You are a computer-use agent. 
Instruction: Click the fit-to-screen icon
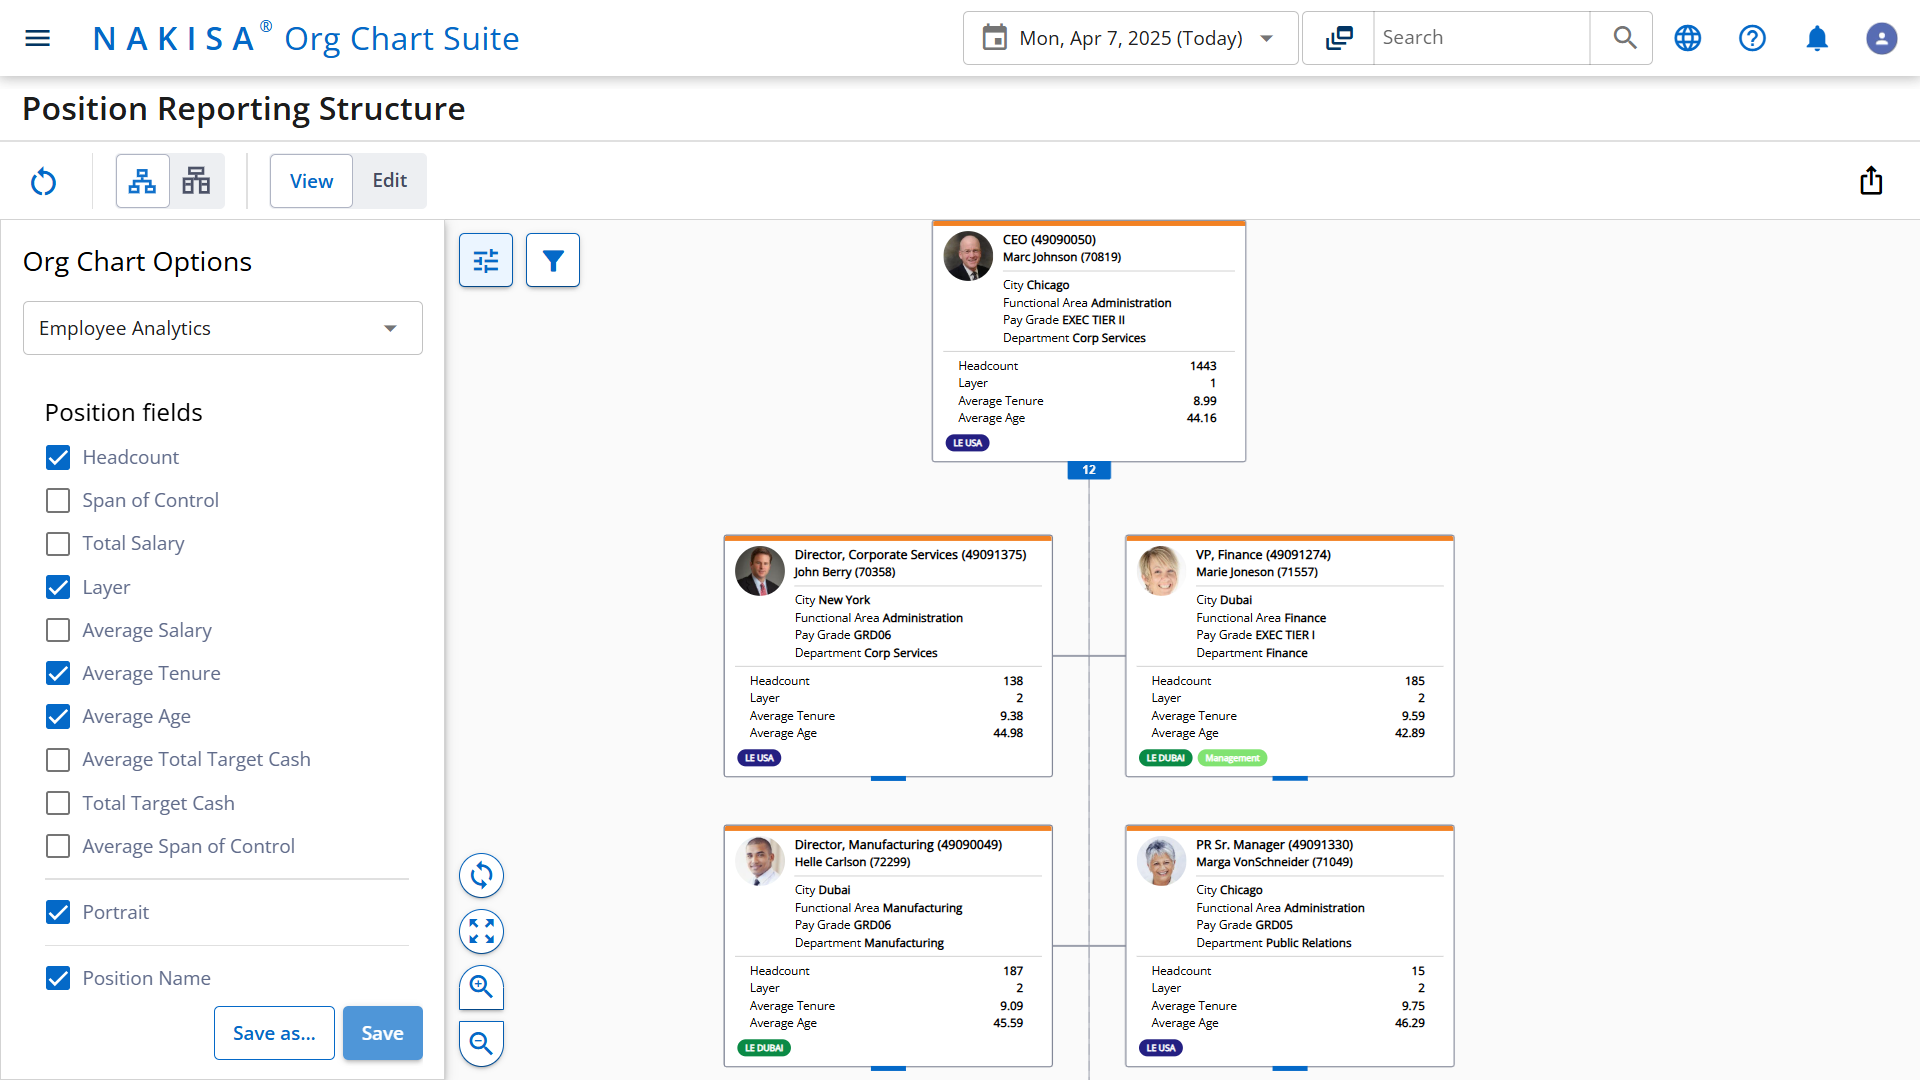[481, 931]
